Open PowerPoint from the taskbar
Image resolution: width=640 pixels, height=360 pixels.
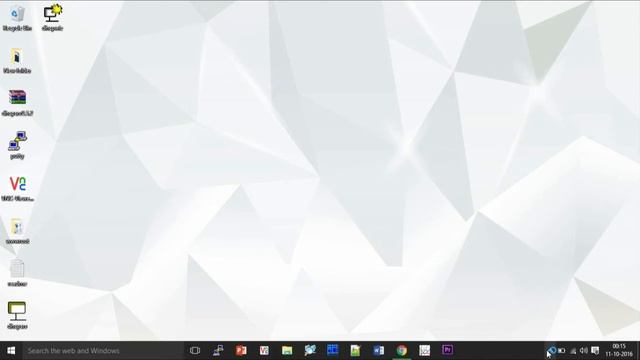point(241,351)
